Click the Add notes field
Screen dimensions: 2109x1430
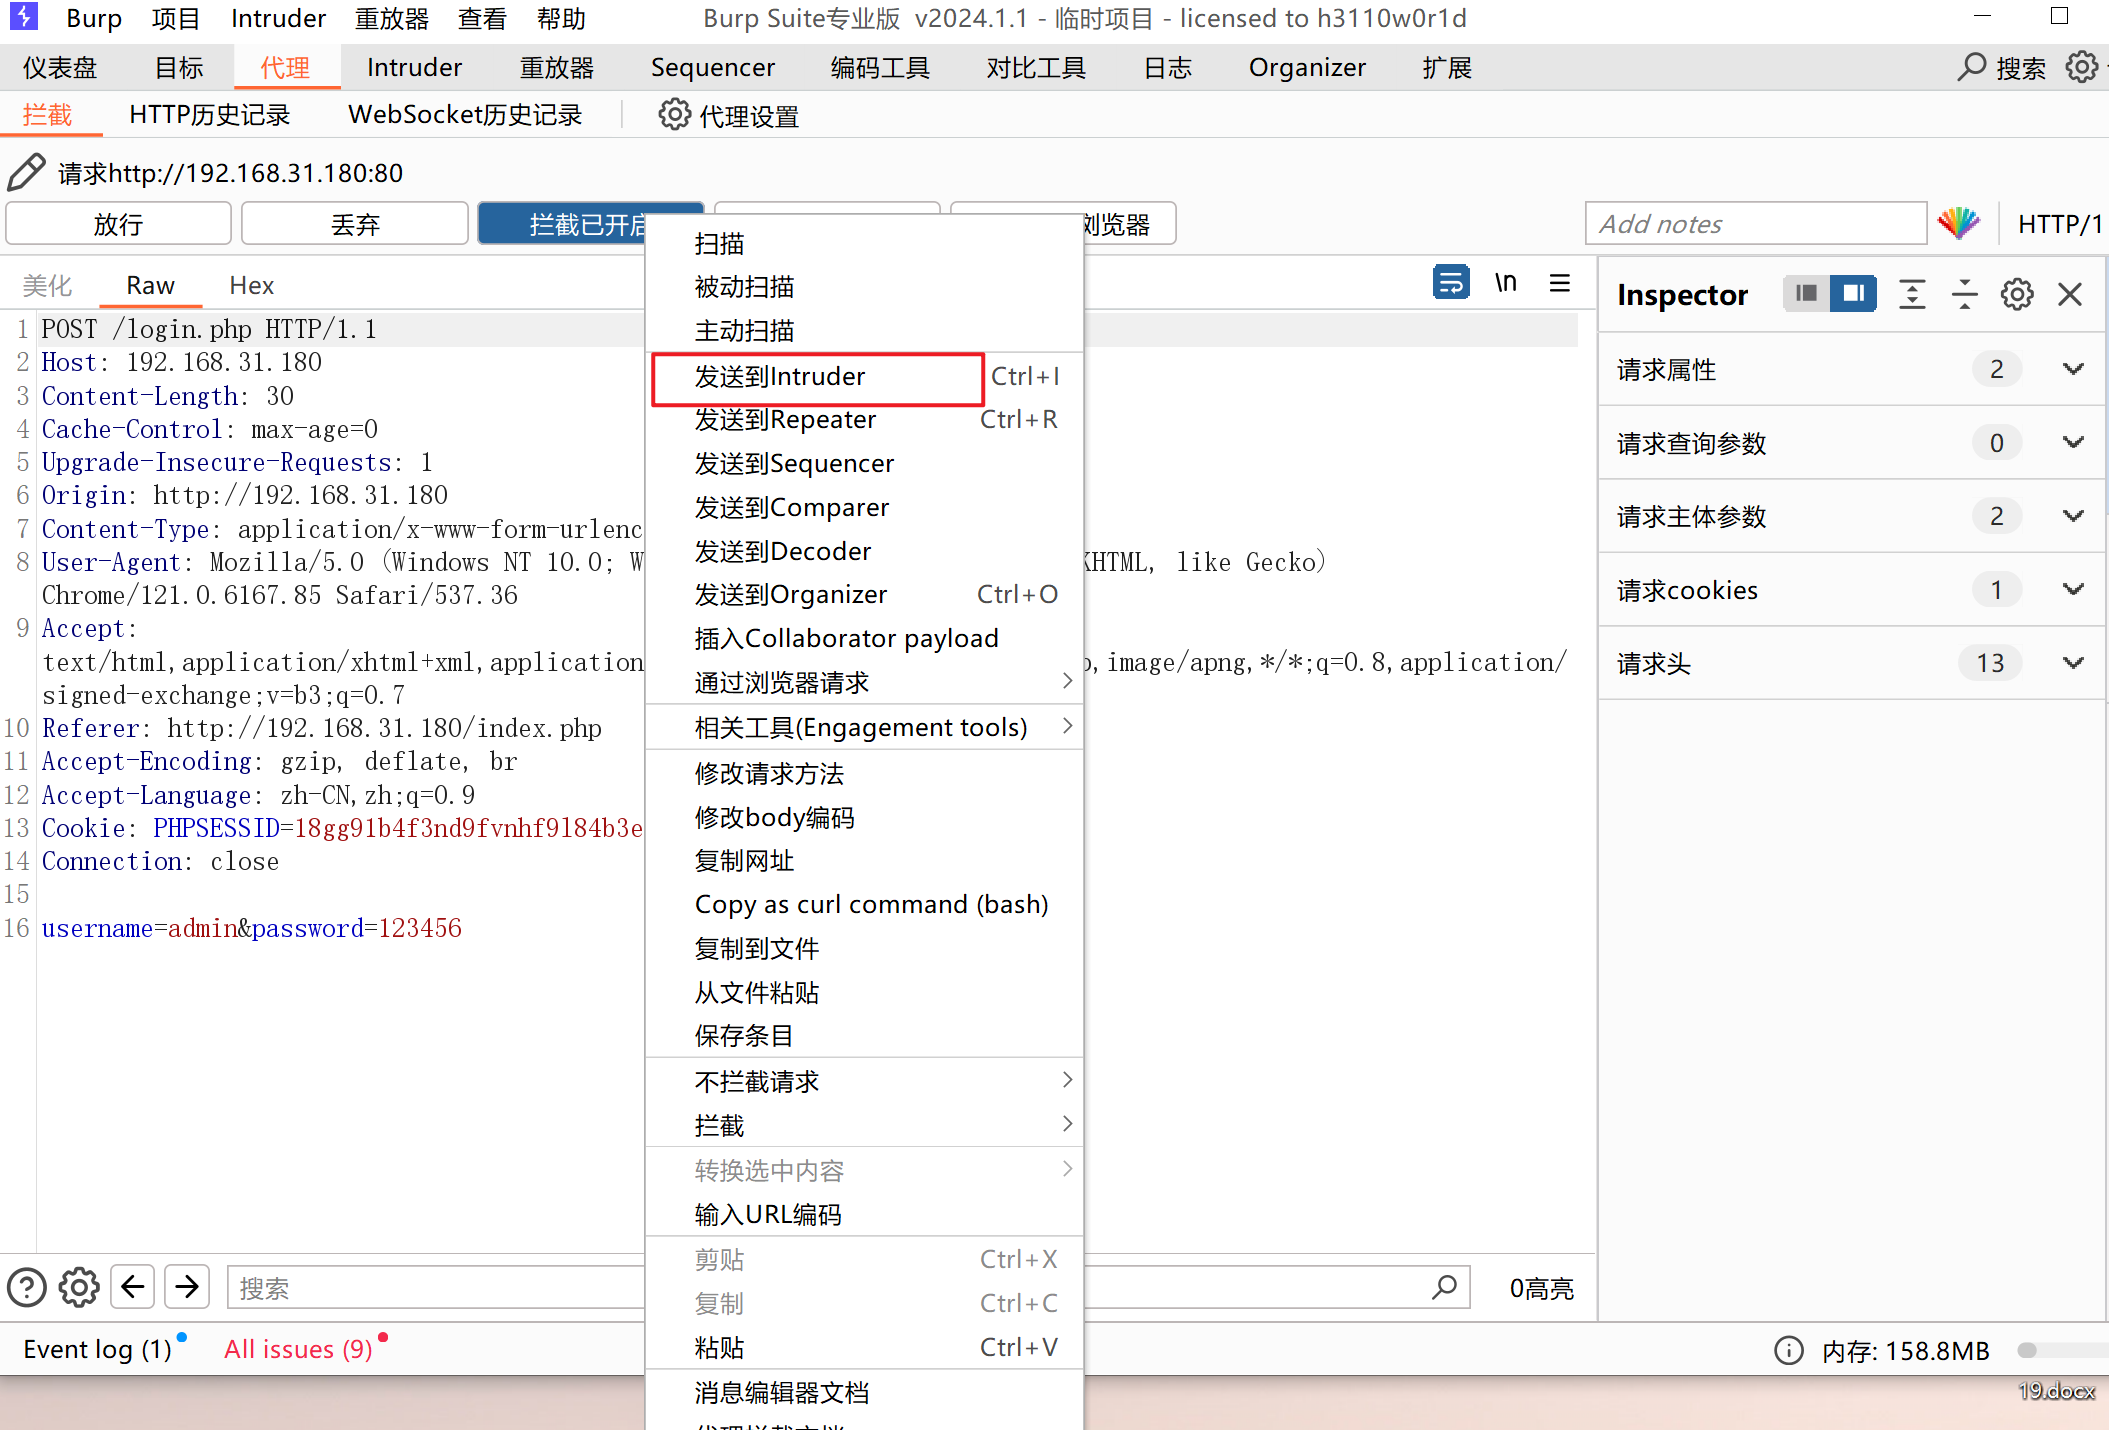(x=1756, y=223)
